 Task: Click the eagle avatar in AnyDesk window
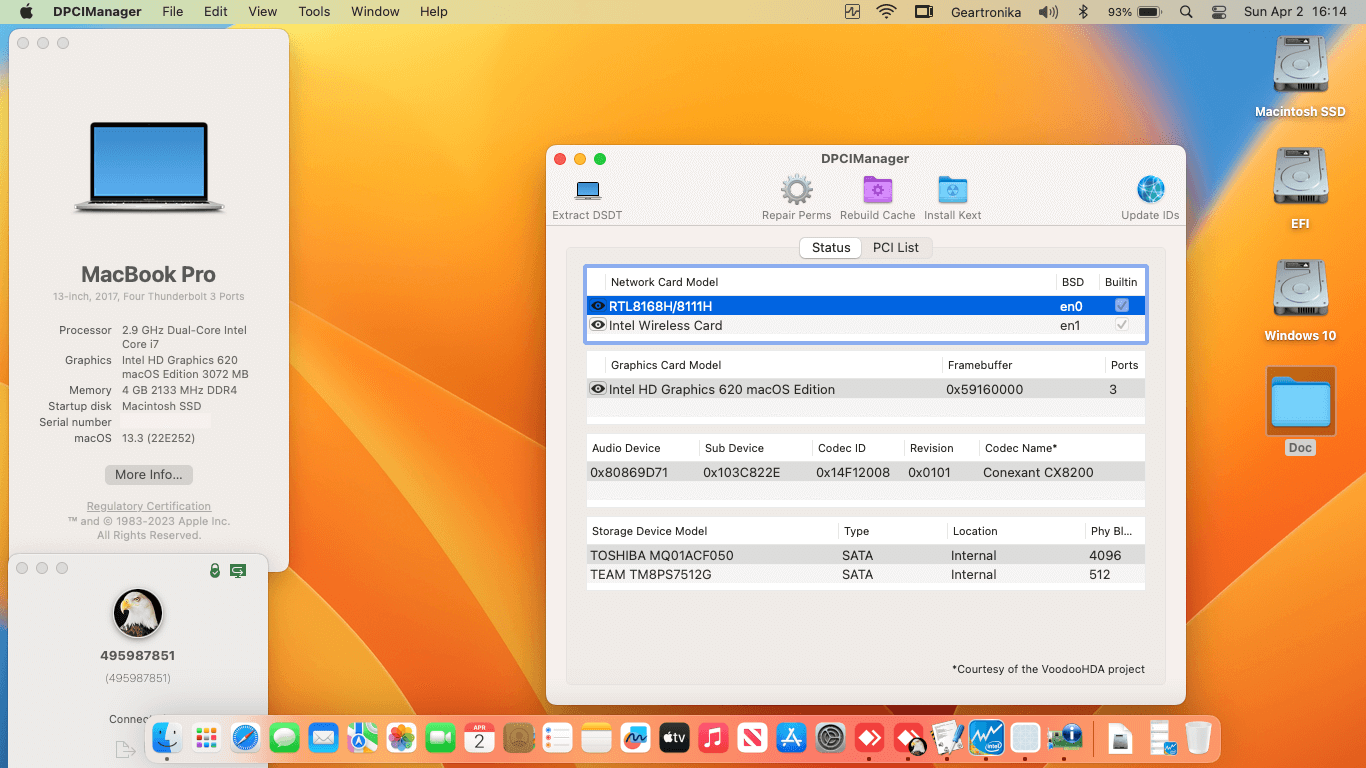(138, 613)
